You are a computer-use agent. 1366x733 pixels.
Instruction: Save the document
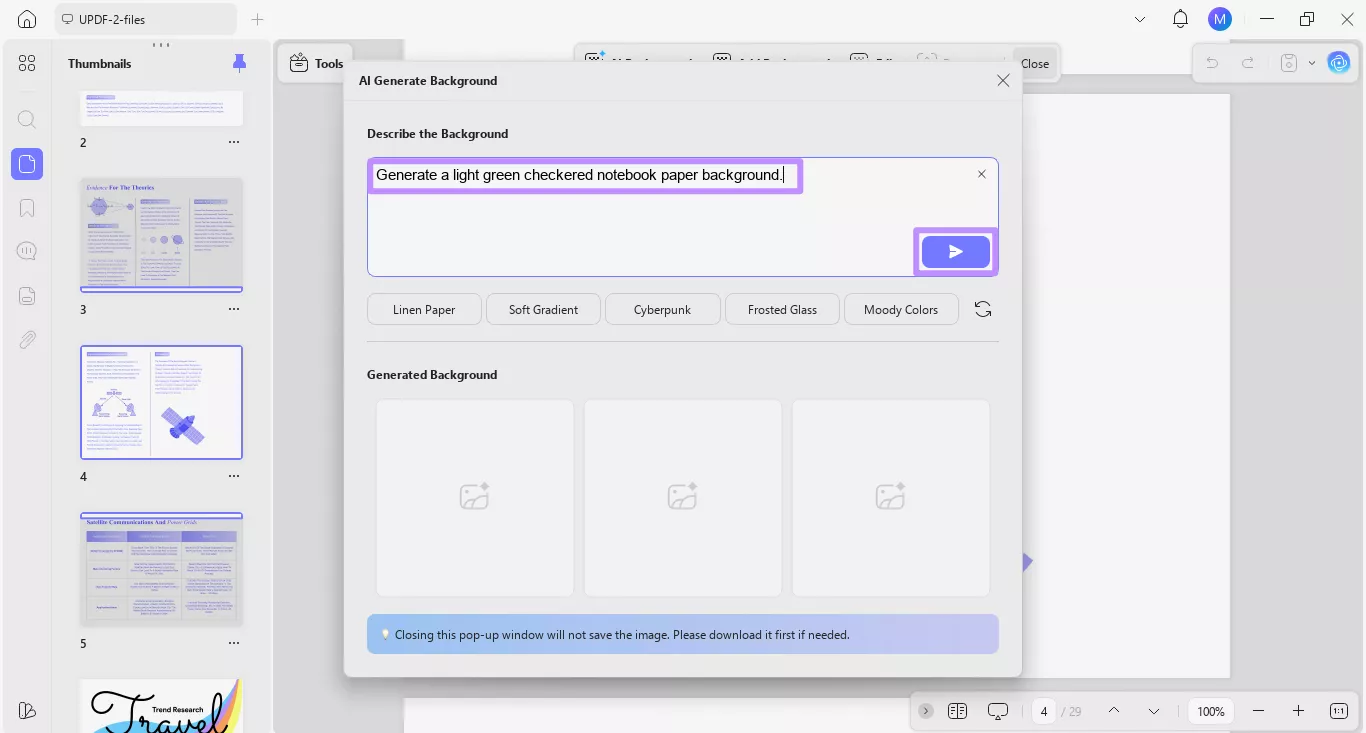1289,63
